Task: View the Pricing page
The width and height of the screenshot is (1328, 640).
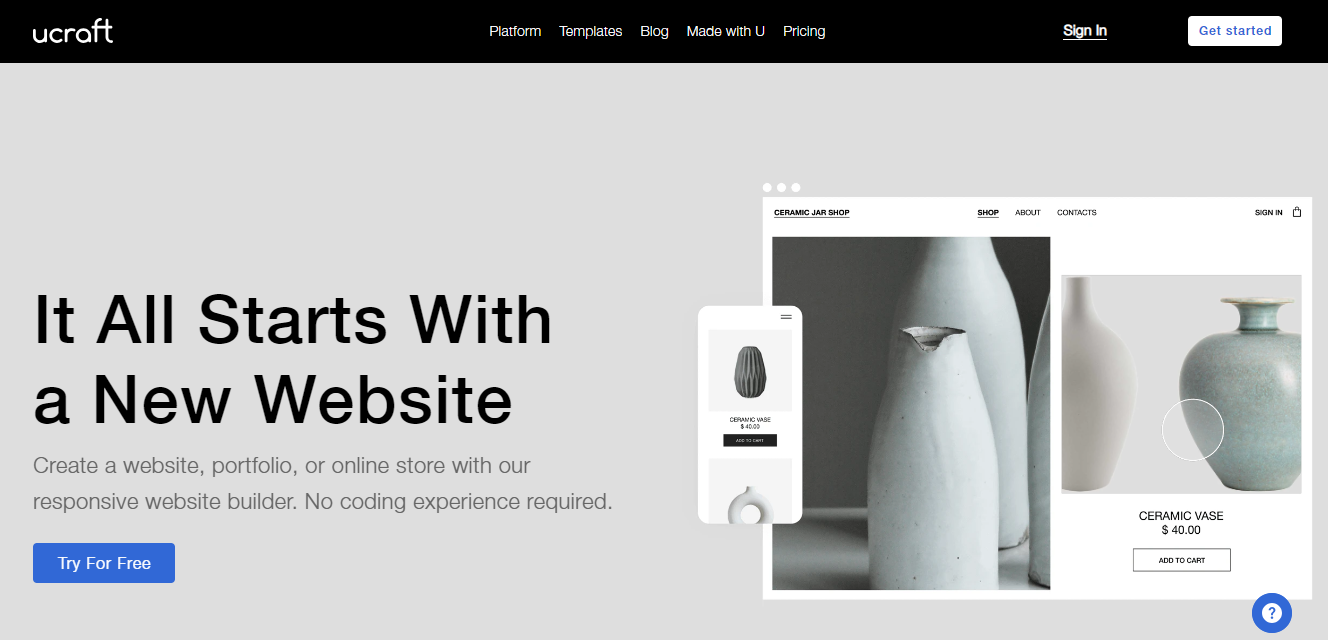Action: click(x=804, y=31)
